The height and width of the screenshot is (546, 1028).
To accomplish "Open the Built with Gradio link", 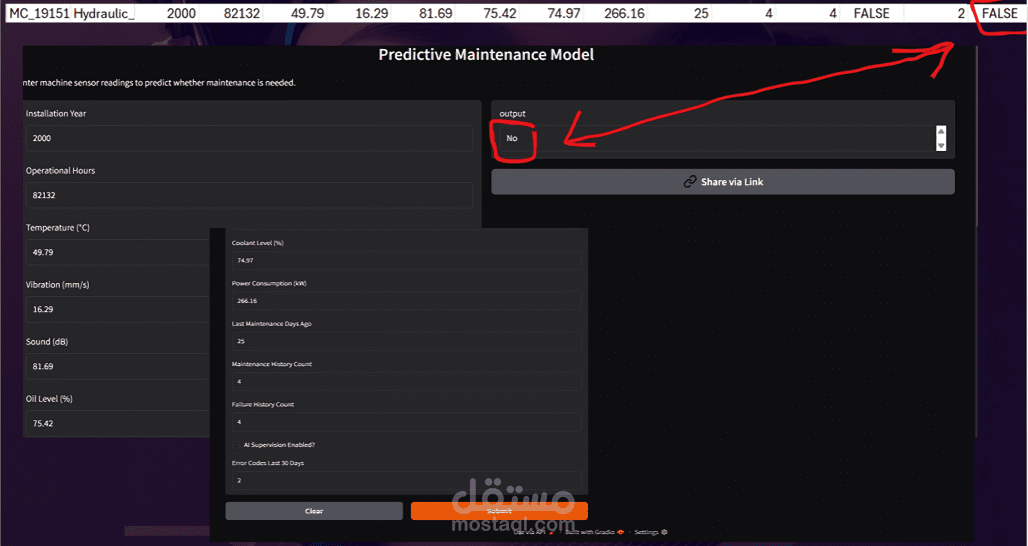I will coord(594,532).
